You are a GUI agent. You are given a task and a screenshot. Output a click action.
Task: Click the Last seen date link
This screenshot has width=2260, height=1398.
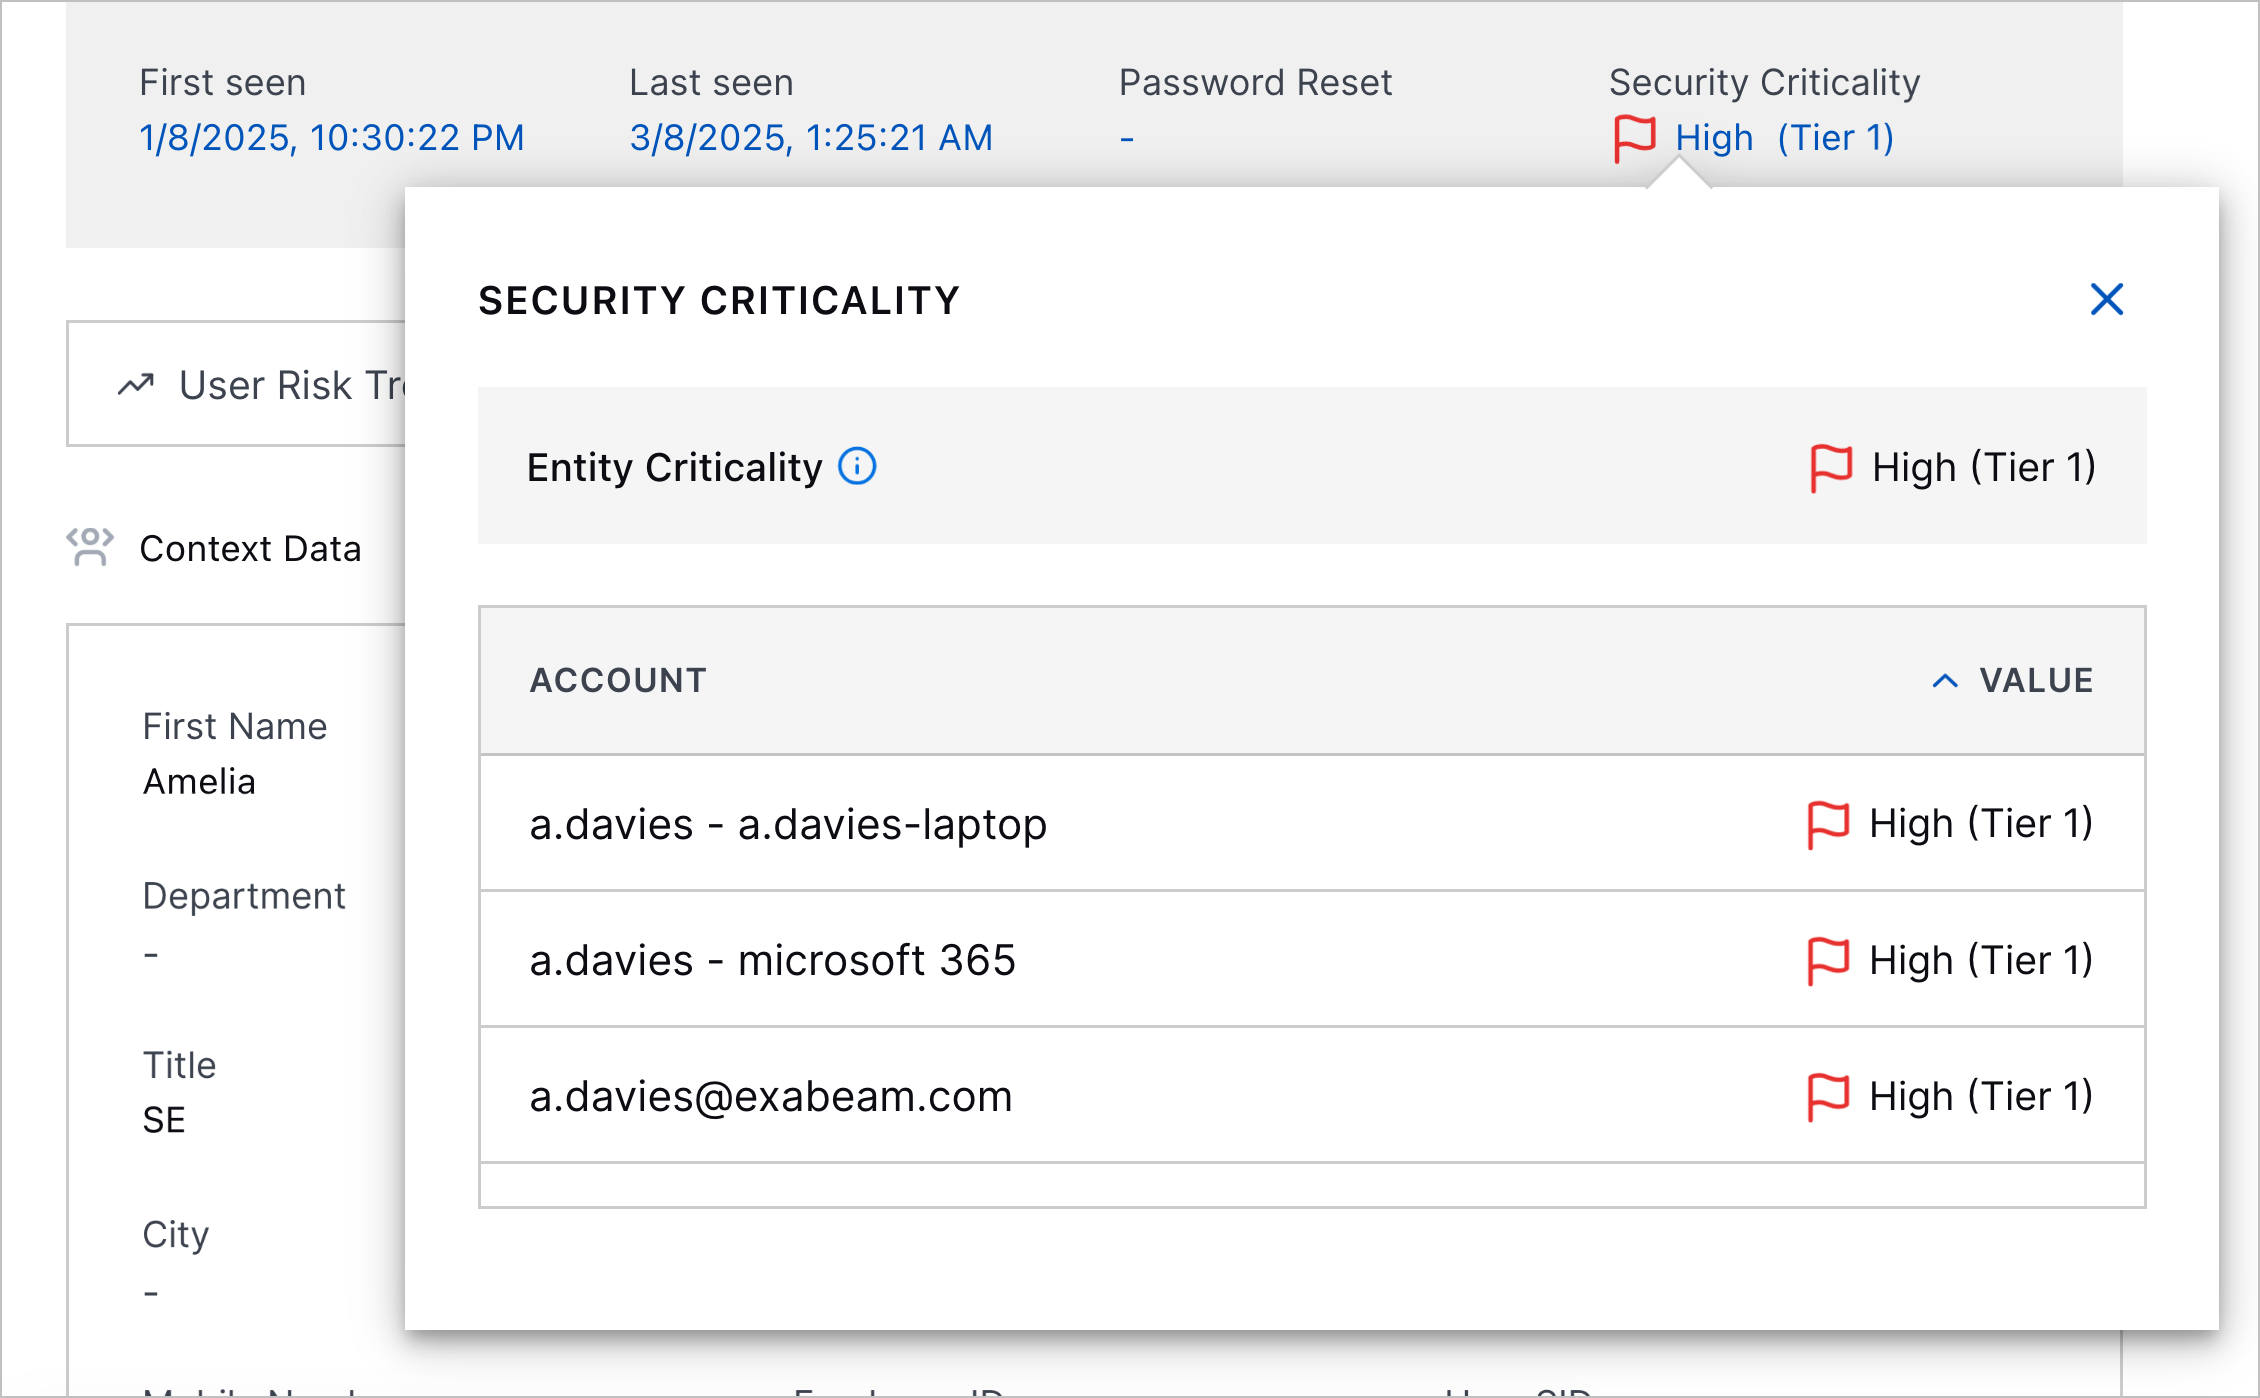811,138
